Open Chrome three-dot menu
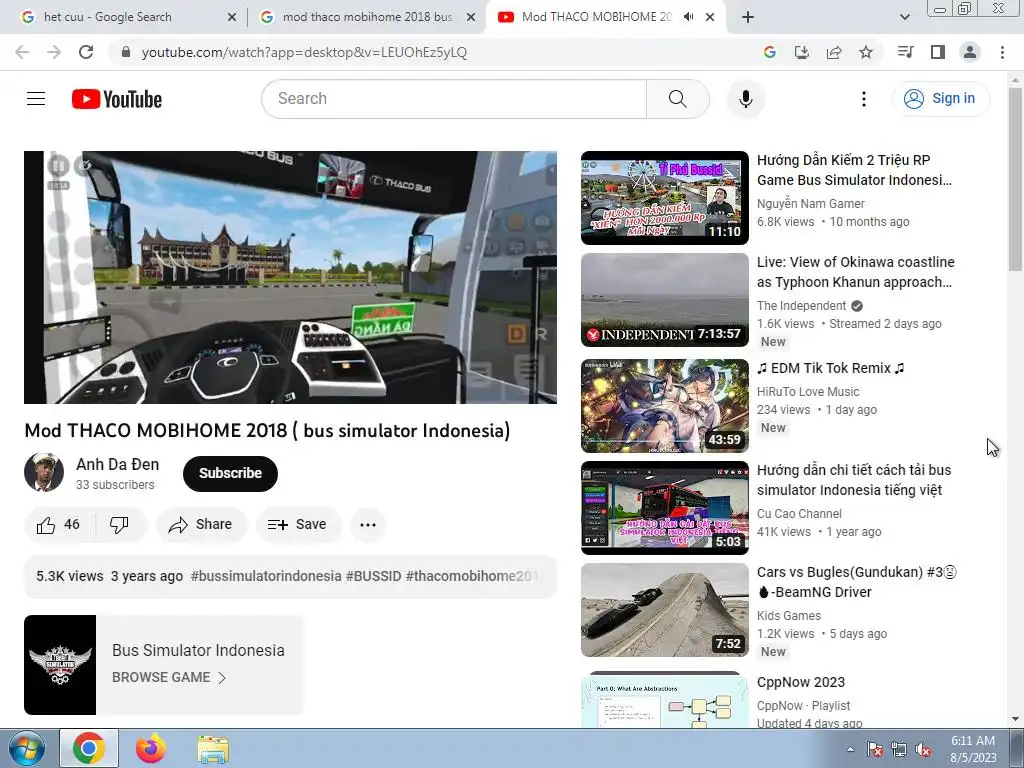The image size is (1024, 768). coord(1002,52)
